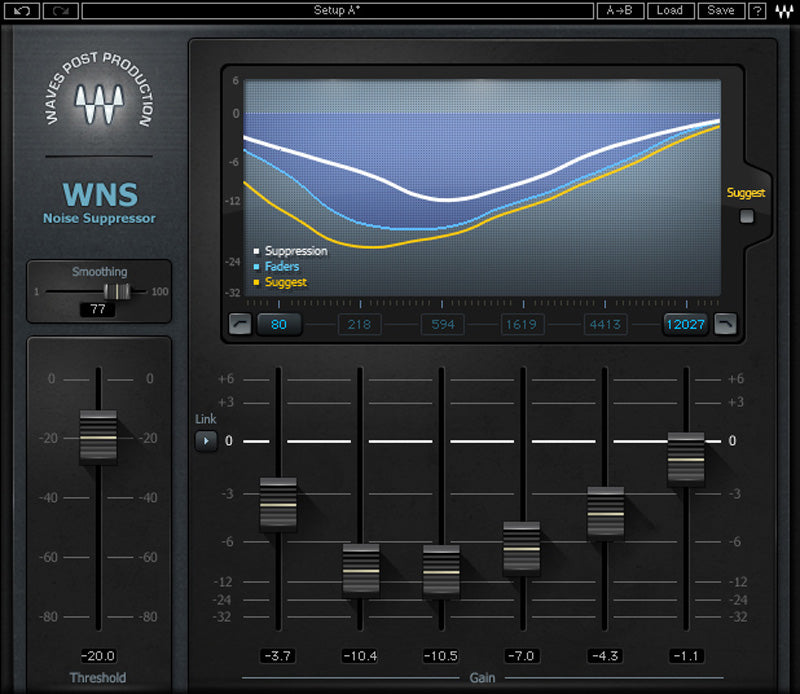
Task: Toggle the Faders curve legend
Action: (x=281, y=266)
